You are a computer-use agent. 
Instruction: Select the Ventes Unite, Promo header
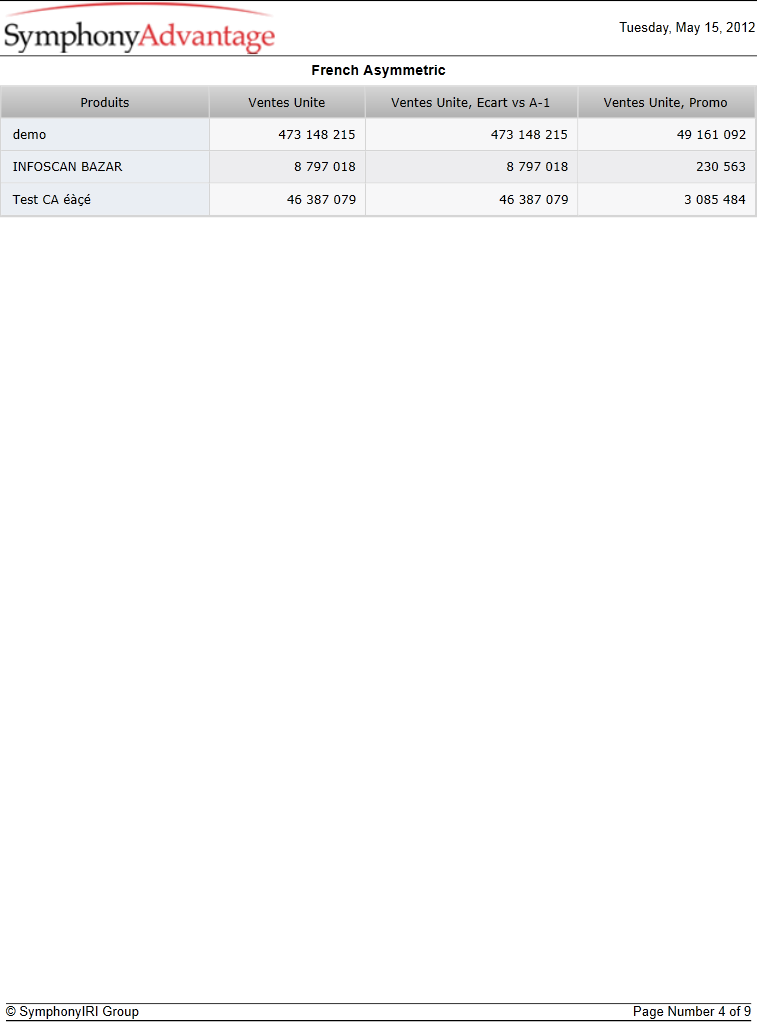[x=666, y=102]
